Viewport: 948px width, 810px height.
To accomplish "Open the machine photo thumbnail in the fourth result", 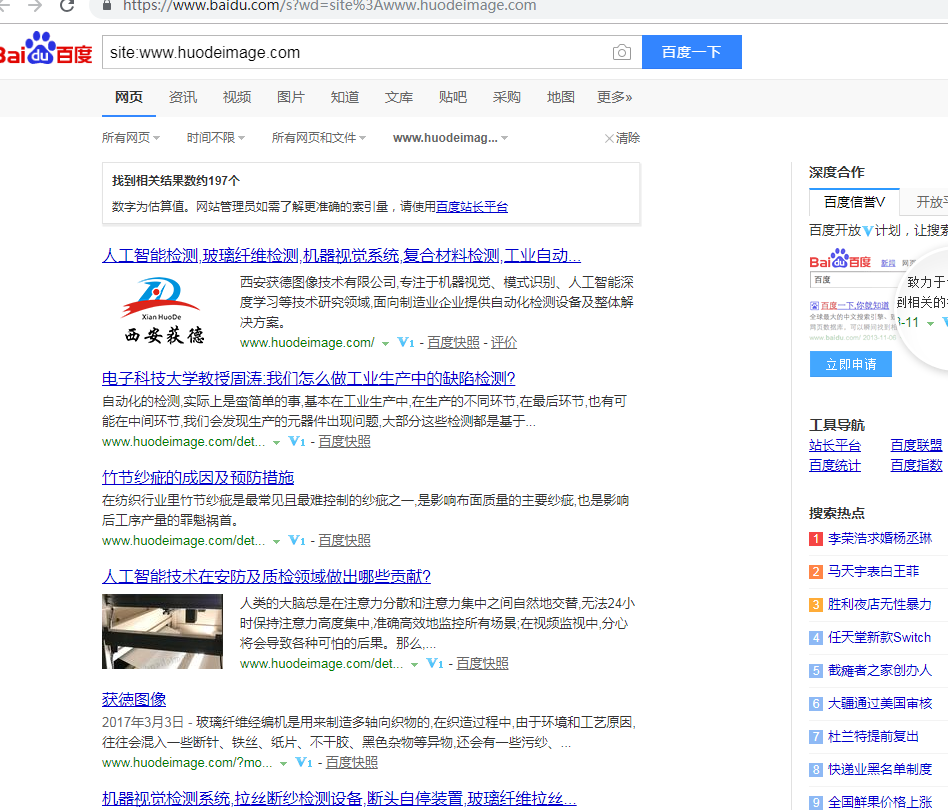I will [x=162, y=631].
